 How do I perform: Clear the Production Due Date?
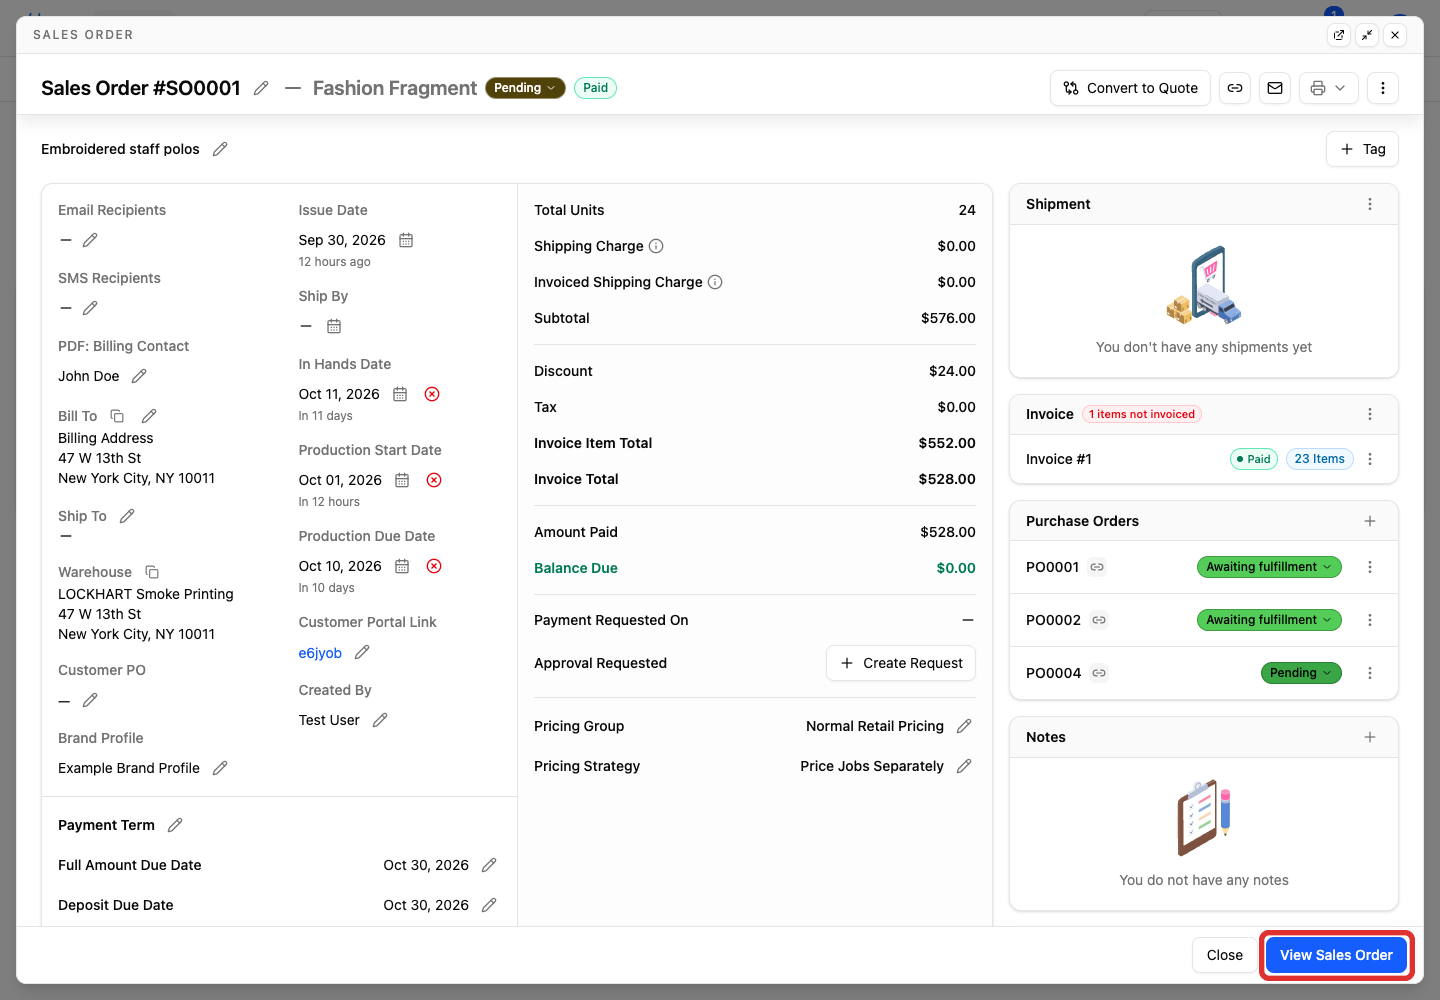click(434, 566)
